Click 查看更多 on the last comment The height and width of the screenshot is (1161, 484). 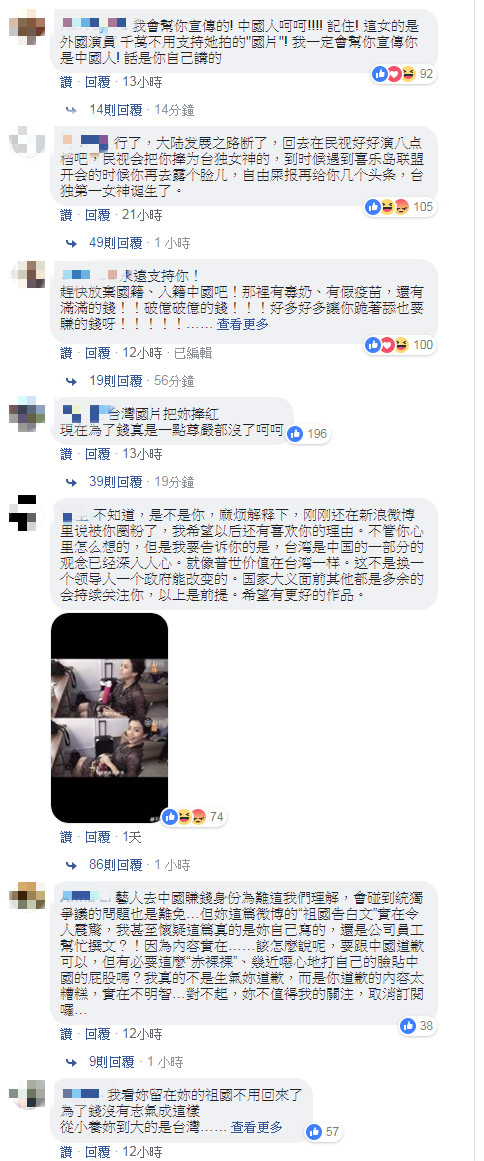pyautogui.click(x=257, y=1127)
